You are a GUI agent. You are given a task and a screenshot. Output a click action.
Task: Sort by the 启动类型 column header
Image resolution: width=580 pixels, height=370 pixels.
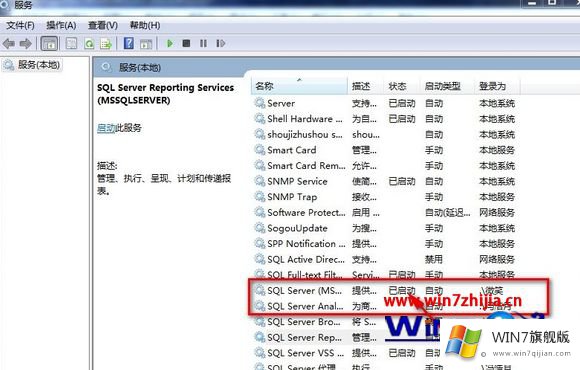[447, 86]
